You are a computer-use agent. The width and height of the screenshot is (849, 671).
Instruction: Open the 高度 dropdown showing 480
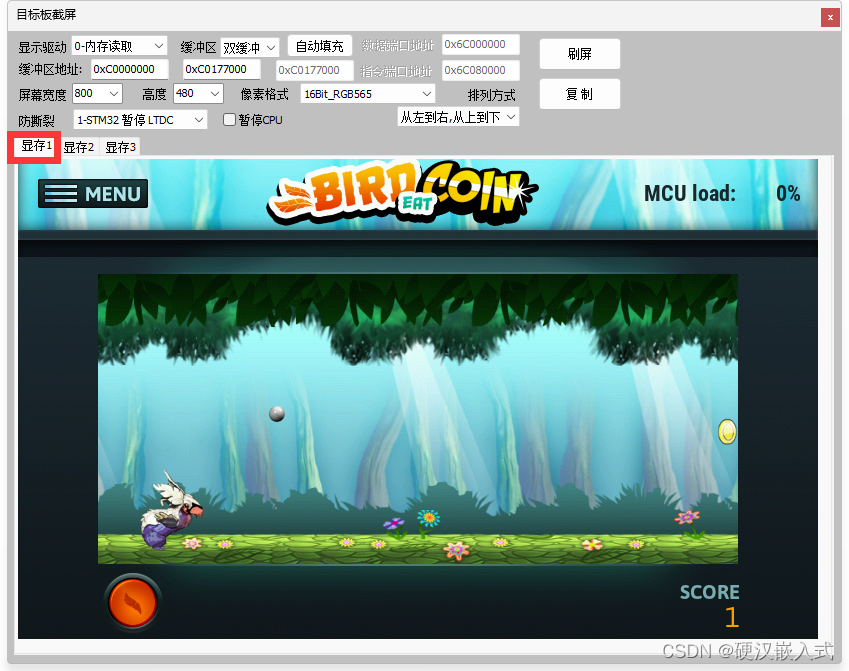click(x=198, y=94)
